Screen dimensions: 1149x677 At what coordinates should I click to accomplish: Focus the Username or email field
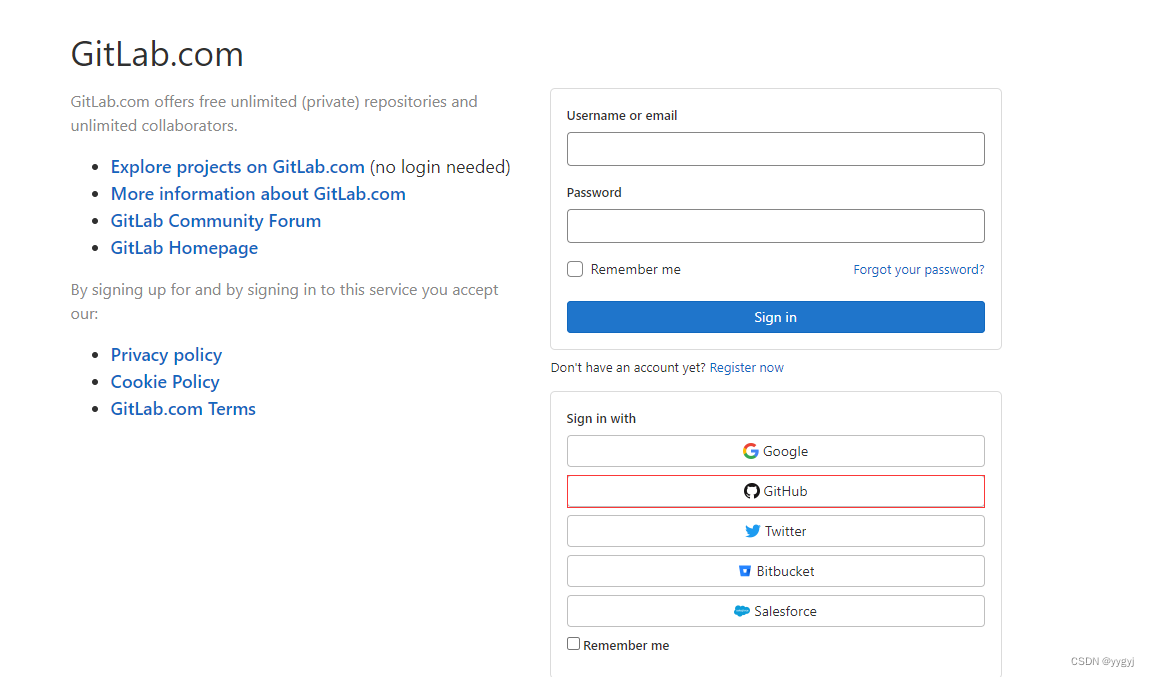click(x=775, y=149)
